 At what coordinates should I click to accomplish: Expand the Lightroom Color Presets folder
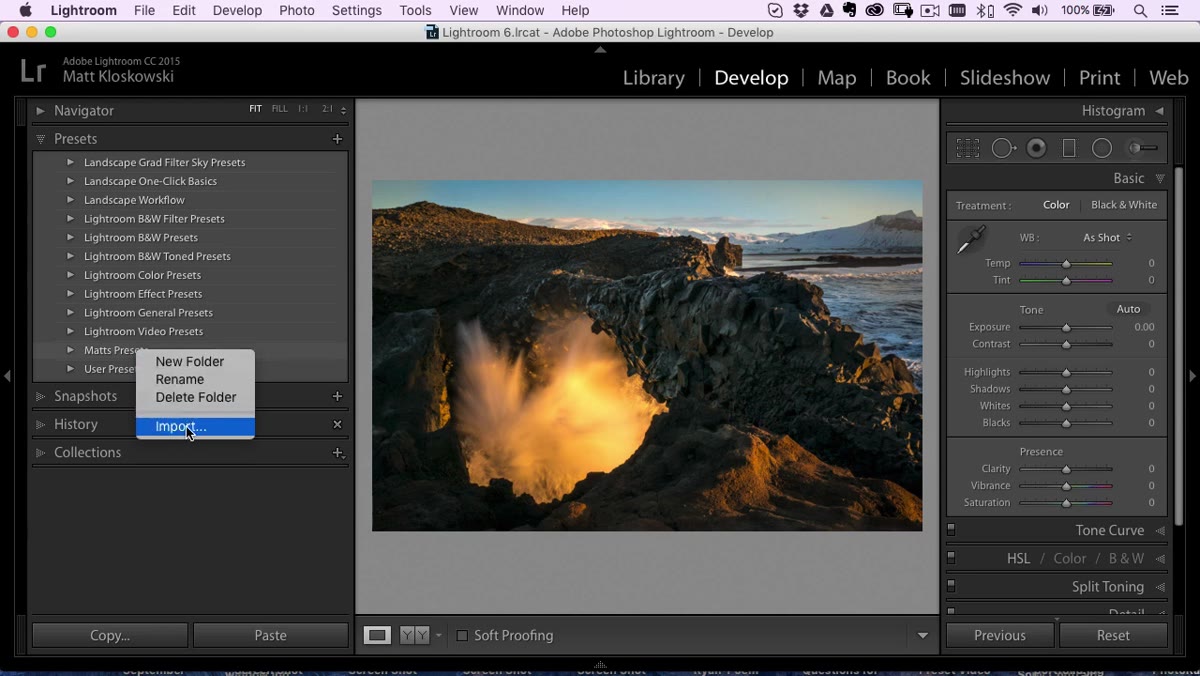point(70,275)
